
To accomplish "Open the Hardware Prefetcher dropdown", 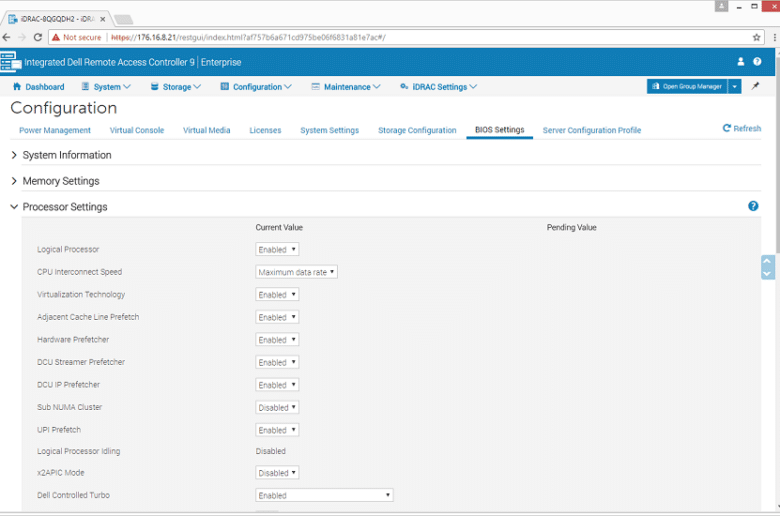I will [277, 340].
